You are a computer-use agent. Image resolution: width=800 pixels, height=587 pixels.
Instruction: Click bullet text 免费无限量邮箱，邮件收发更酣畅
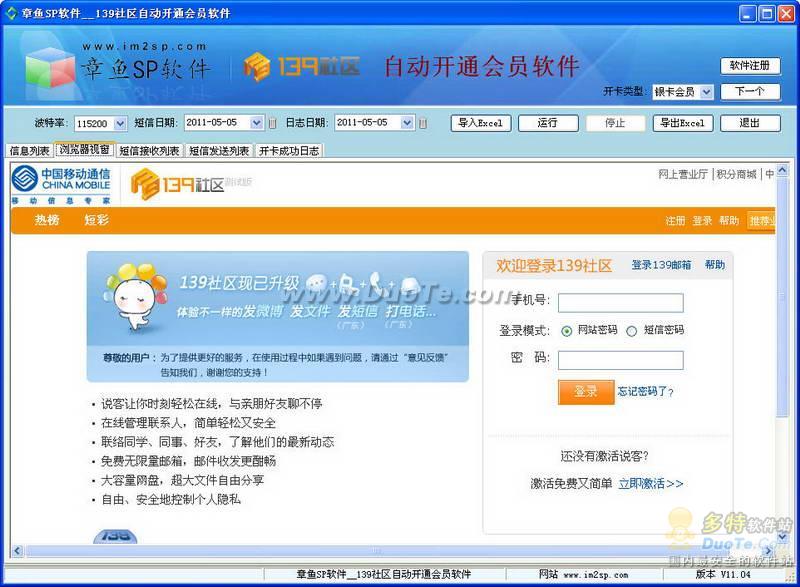[188, 461]
